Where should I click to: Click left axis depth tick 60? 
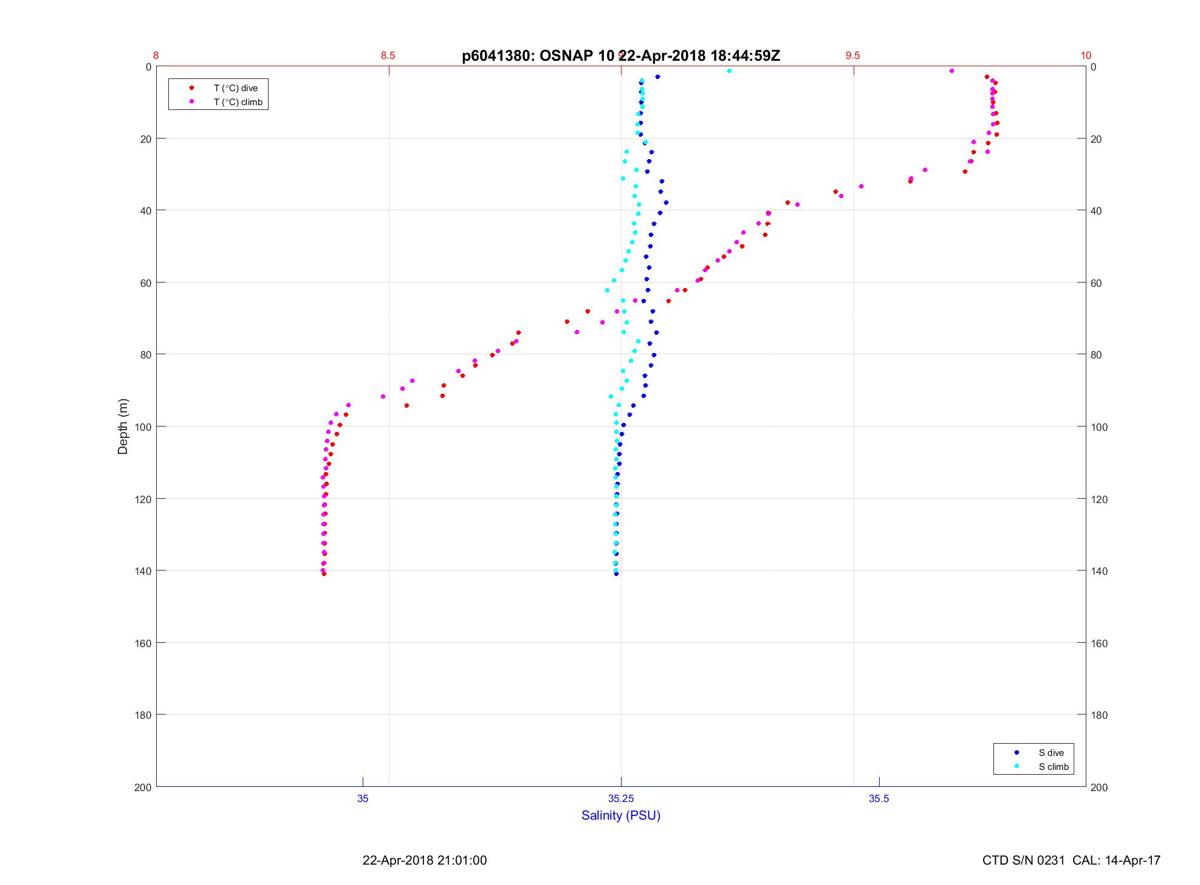coord(145,283)
